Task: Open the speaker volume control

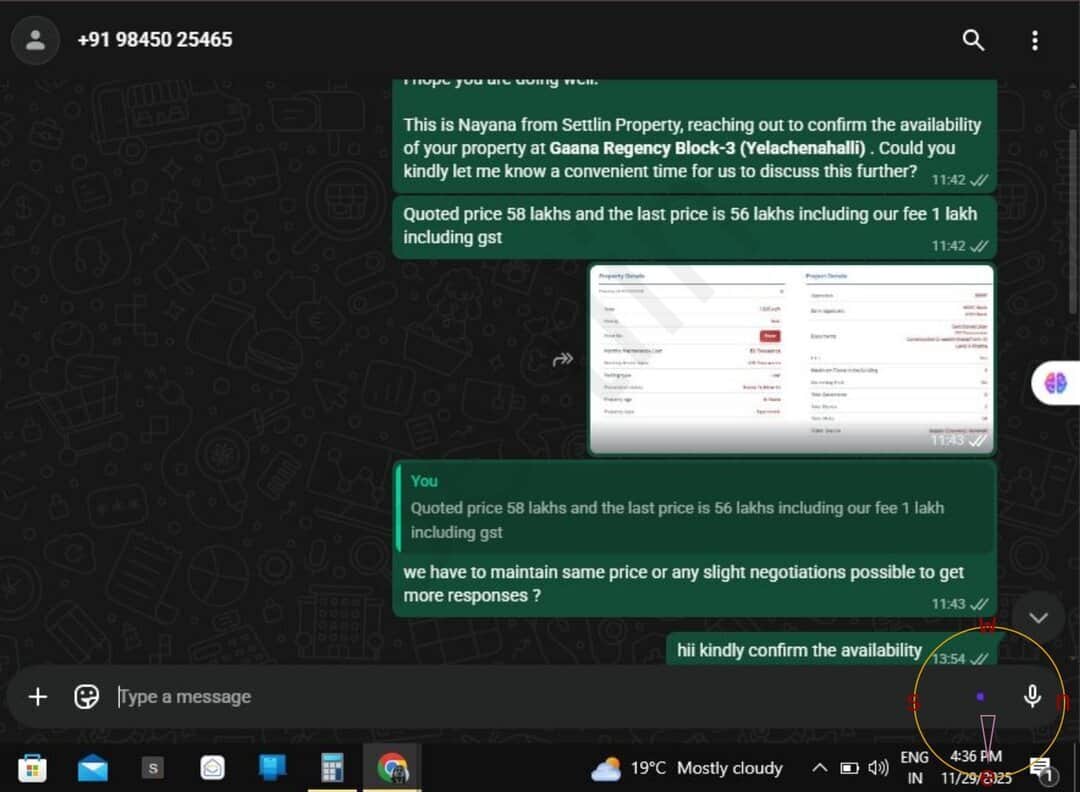Action: coord(878,768)
